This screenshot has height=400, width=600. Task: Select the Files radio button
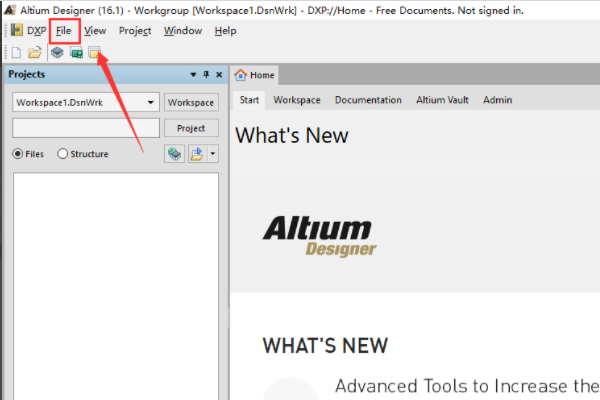[18, 153]
